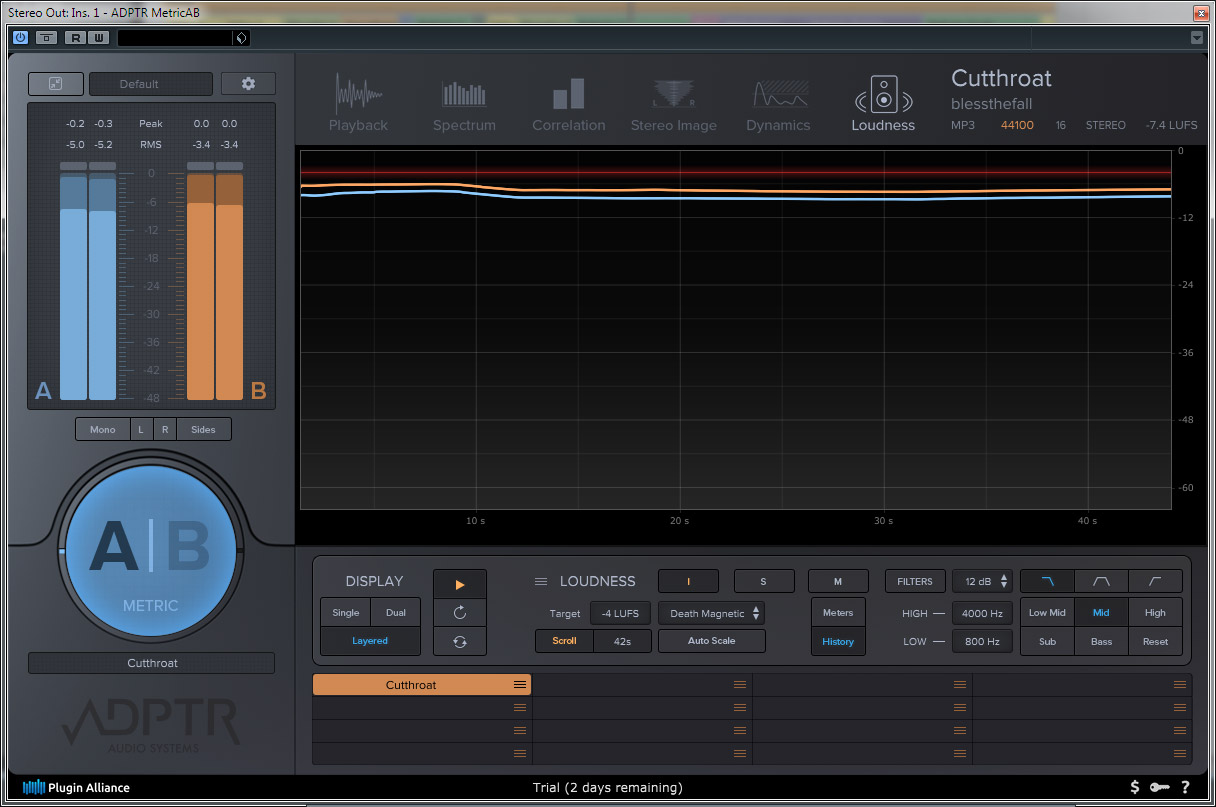Select Layered display mode
The height and width of the screenshot is (807, 1216).
[x=370, y=641]
